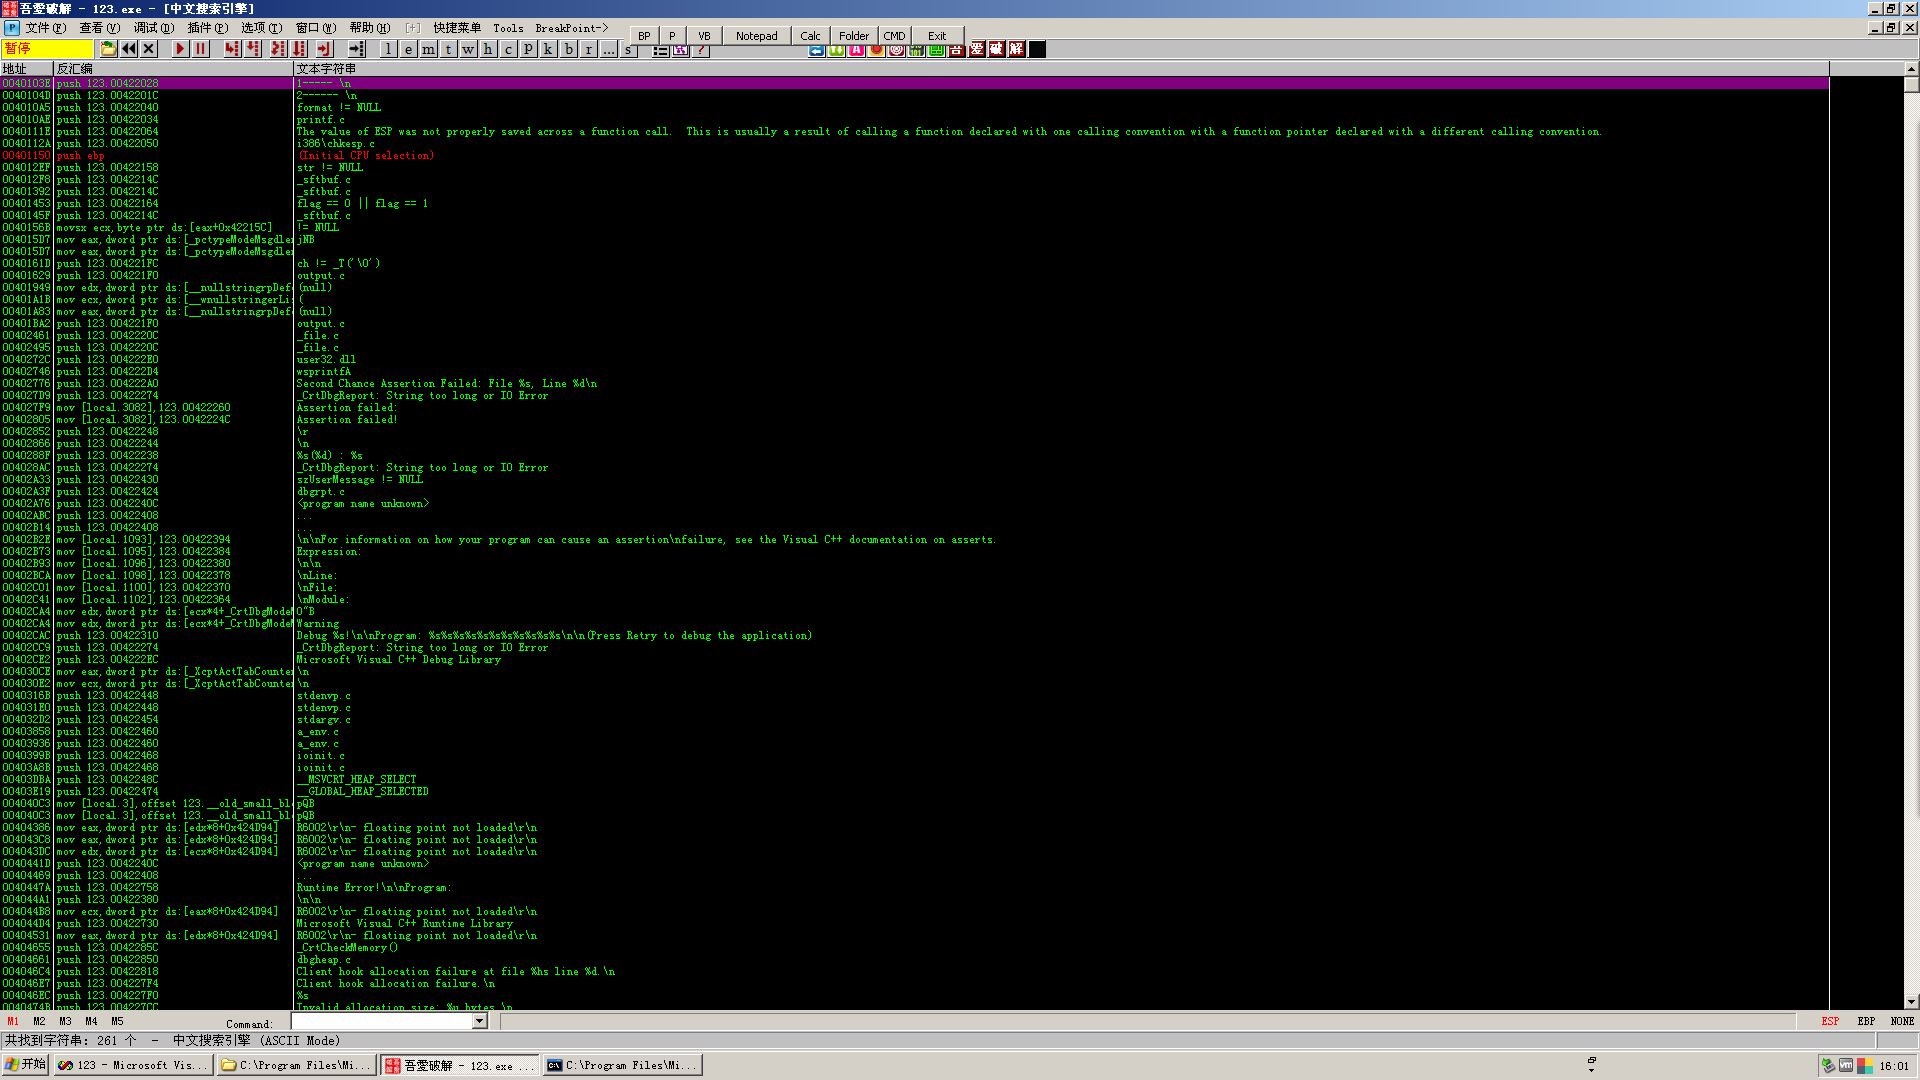The image size is (1920, 1080).
Task: Open the 调试(D) debug menu
Action: (153, 28)
